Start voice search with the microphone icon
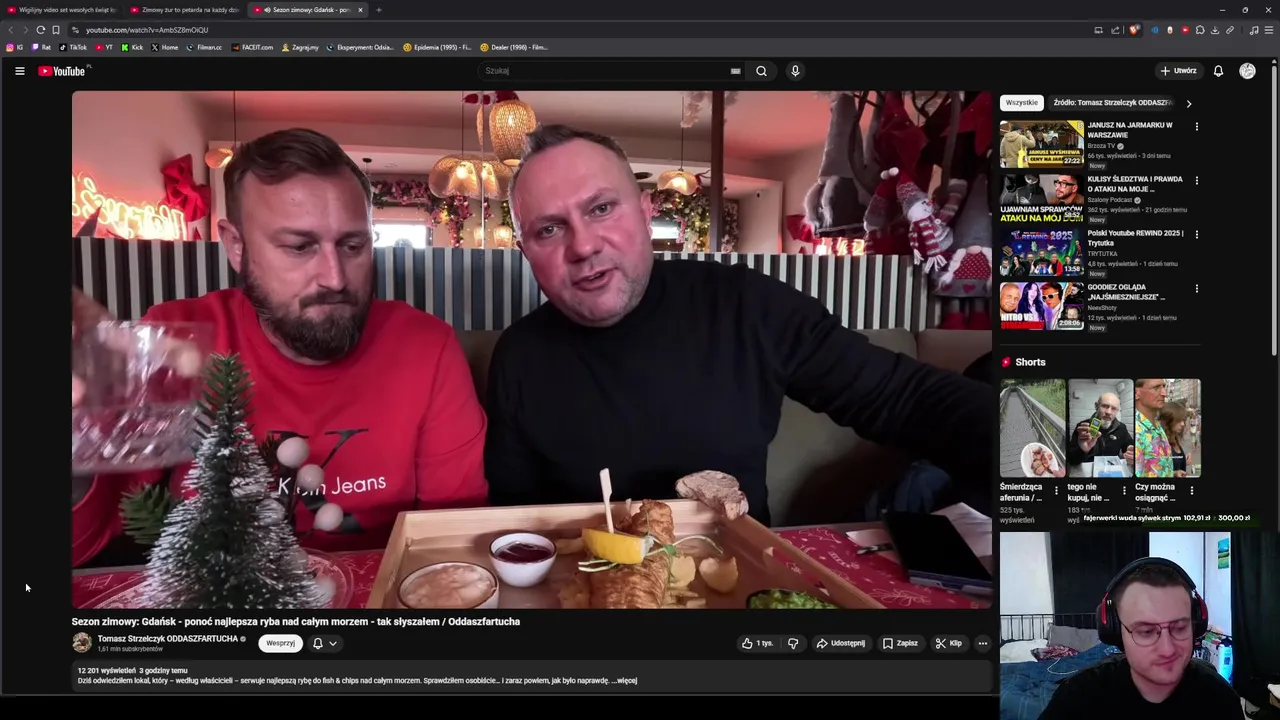Image resolution: width=1280 pixels, height=720 pixels. tap(795, 71)
